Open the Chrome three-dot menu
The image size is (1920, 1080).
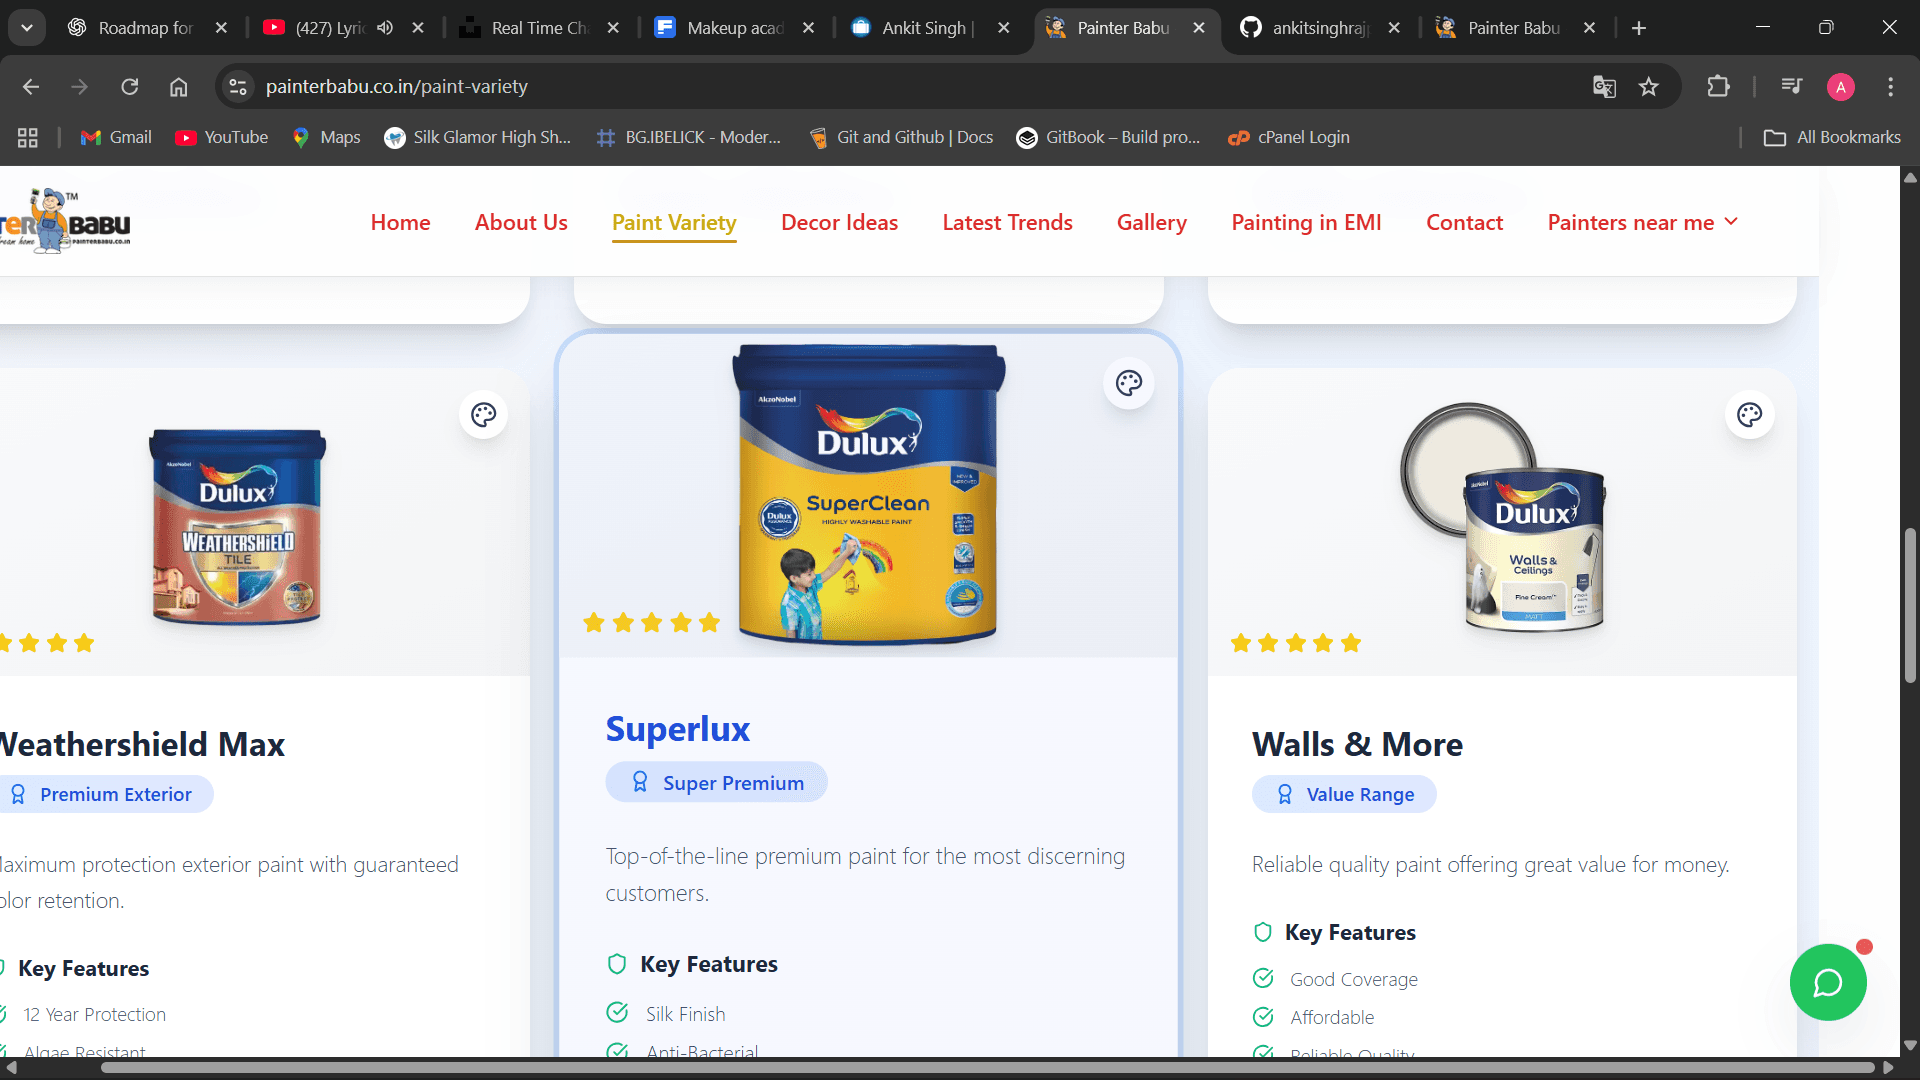click(1890, 87)
